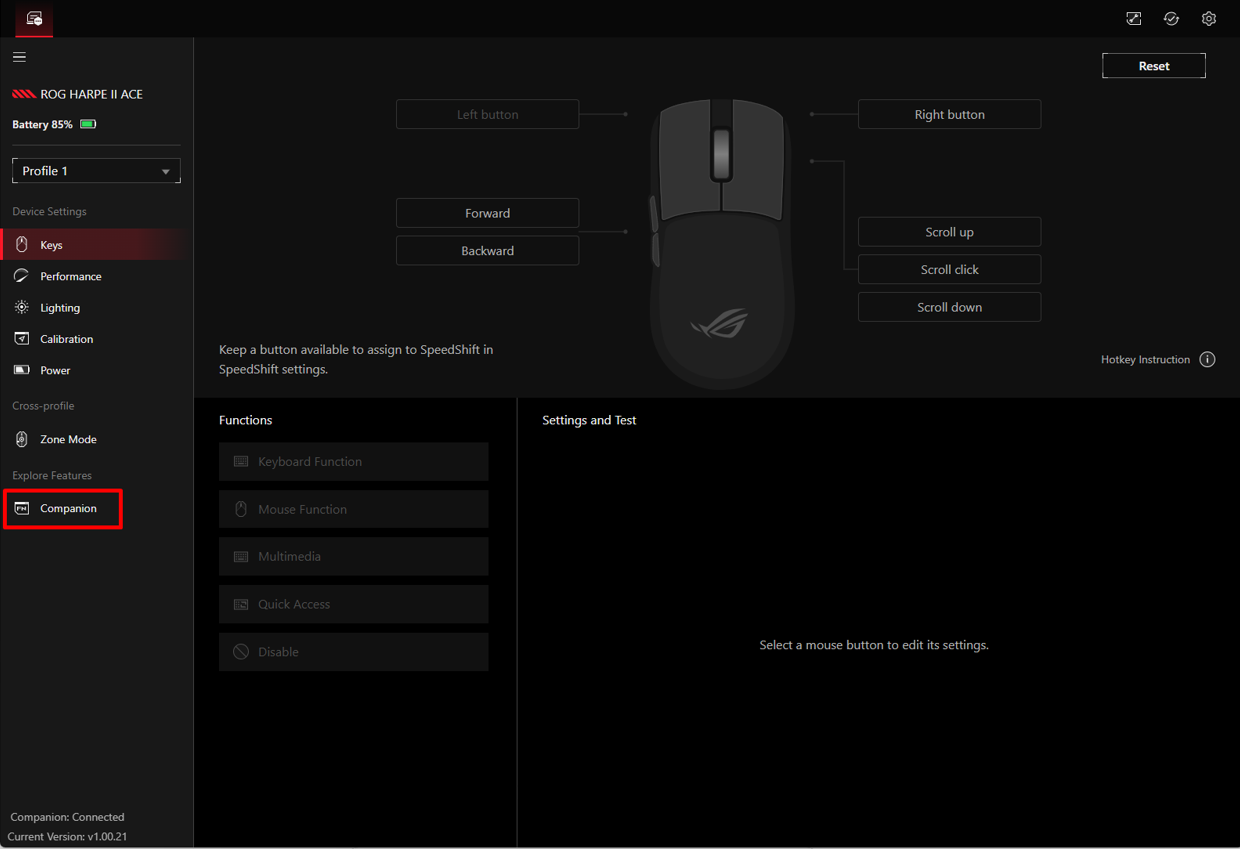Screen dimensions: 1240x849
Task: Open the Profile 1 dropdown
Action: point(96,171)
